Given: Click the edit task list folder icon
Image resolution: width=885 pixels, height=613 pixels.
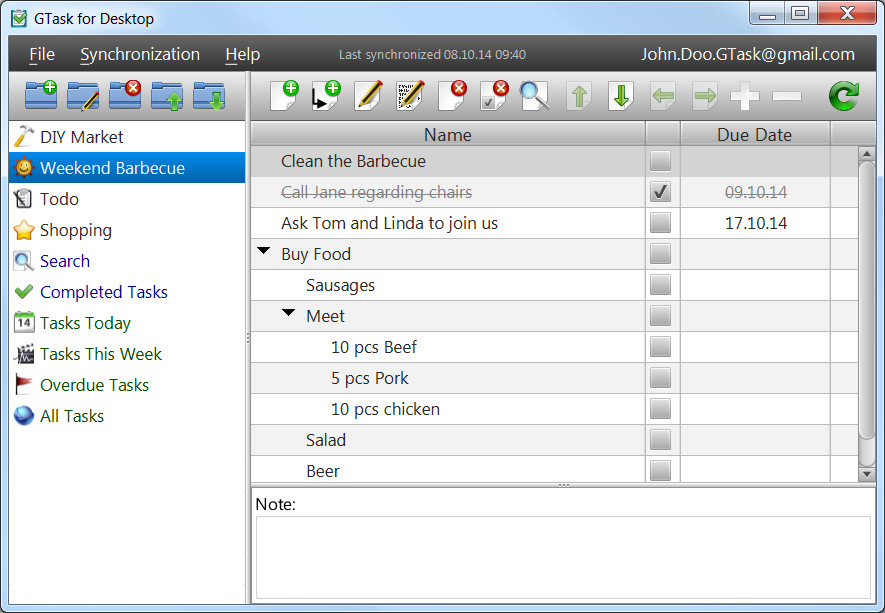Looking at the screenshot, I should pos(83,95).
